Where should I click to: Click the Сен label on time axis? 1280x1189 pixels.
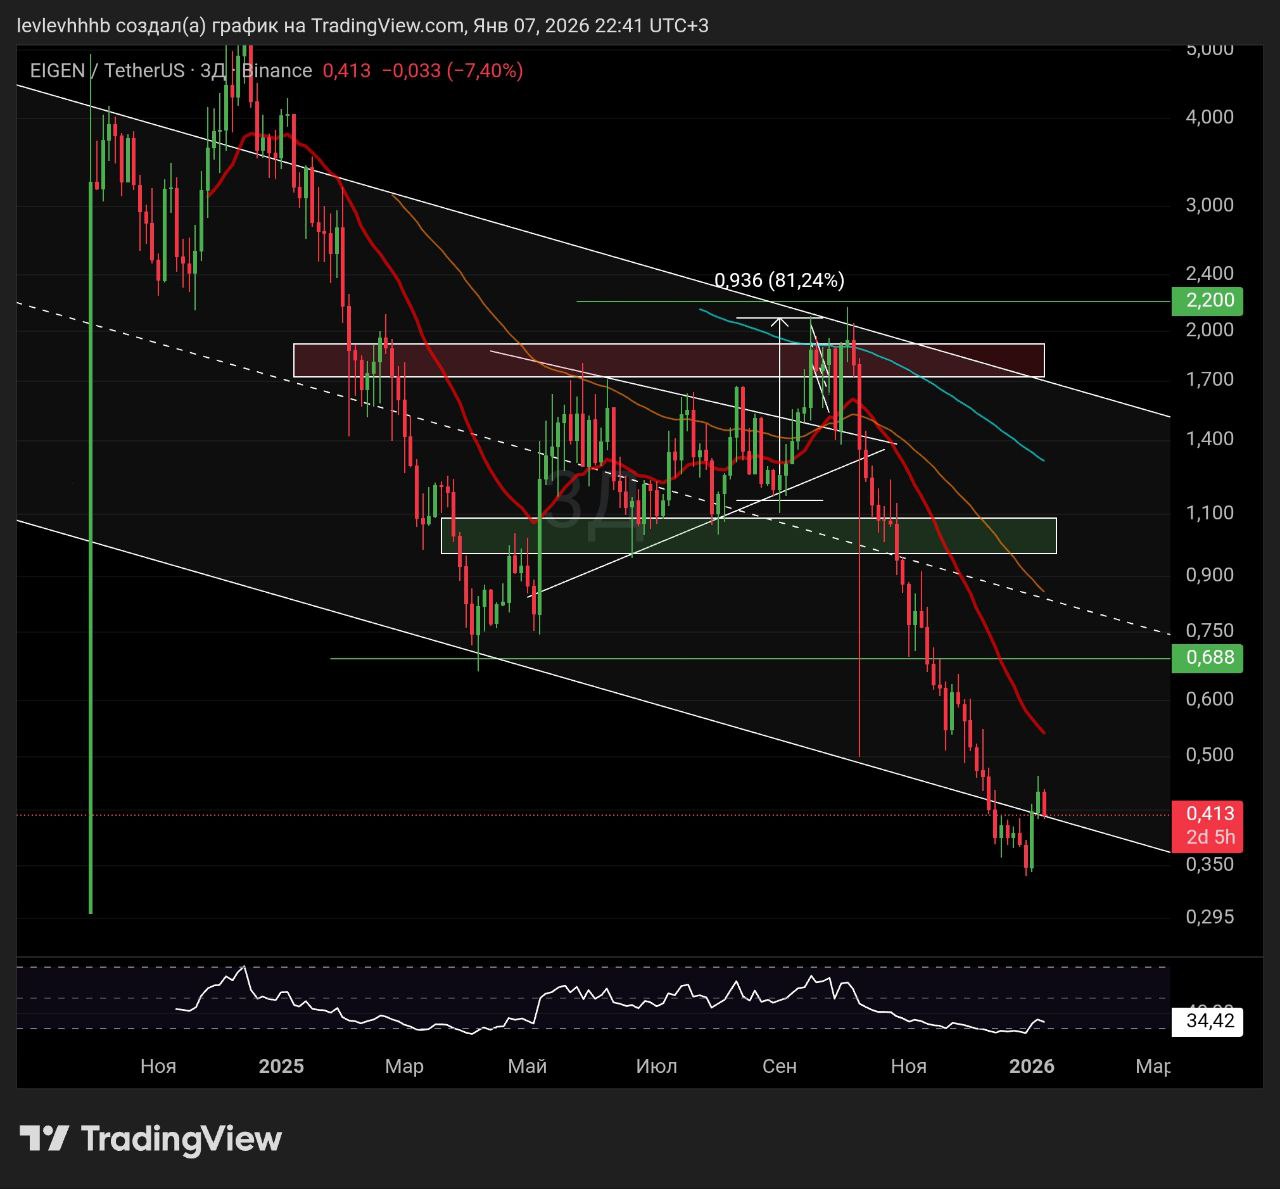pyautogui.click(x=779, y=1066)
